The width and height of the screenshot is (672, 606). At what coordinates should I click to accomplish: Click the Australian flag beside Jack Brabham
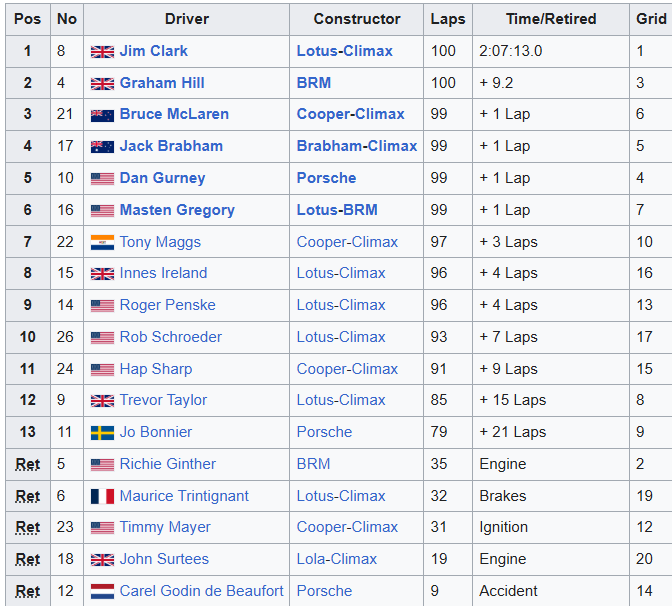click(102, 147)
